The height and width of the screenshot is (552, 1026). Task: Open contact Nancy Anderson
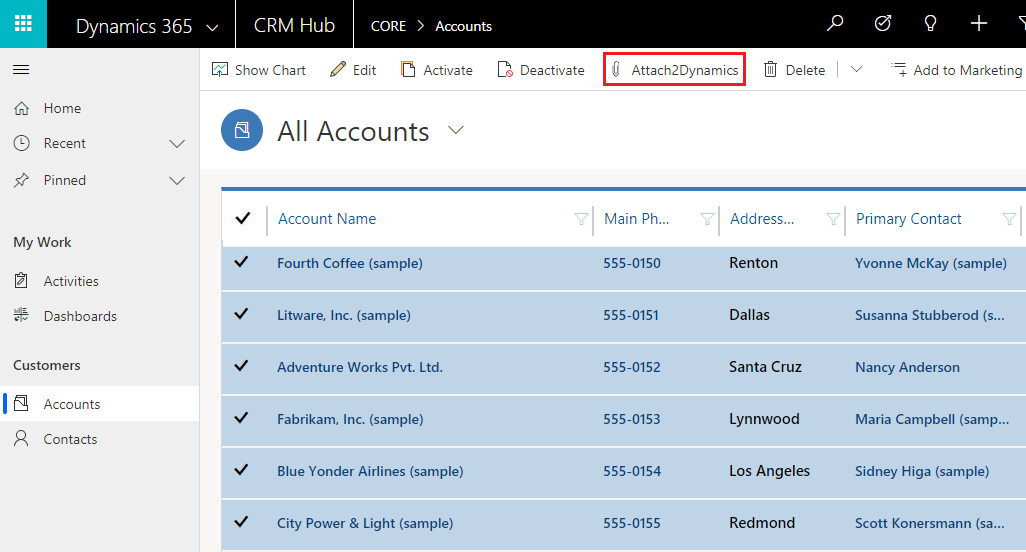(x=907, y=367)
